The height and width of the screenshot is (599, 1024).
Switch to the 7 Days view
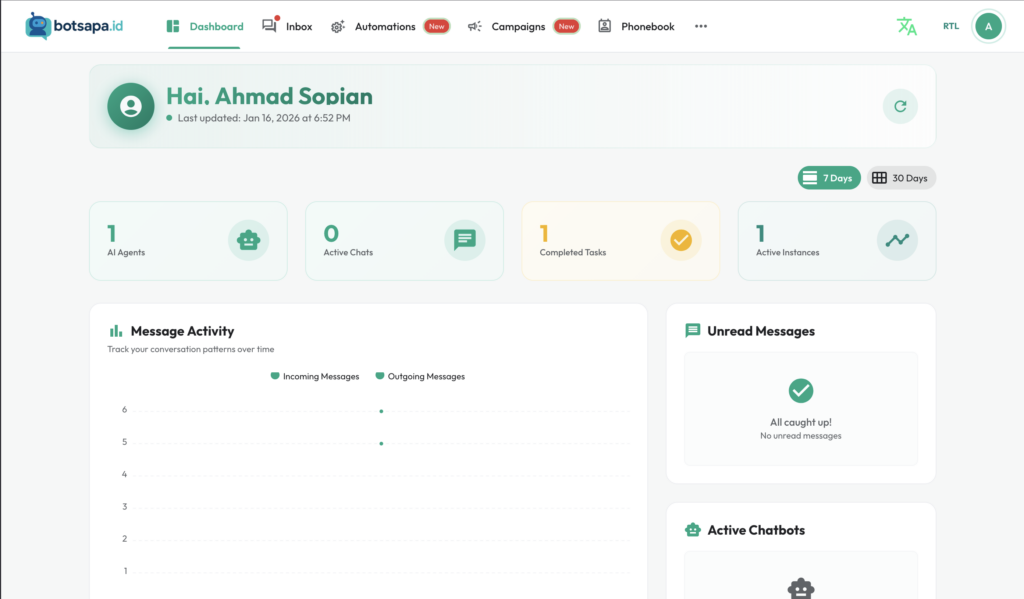click(828, 178)
